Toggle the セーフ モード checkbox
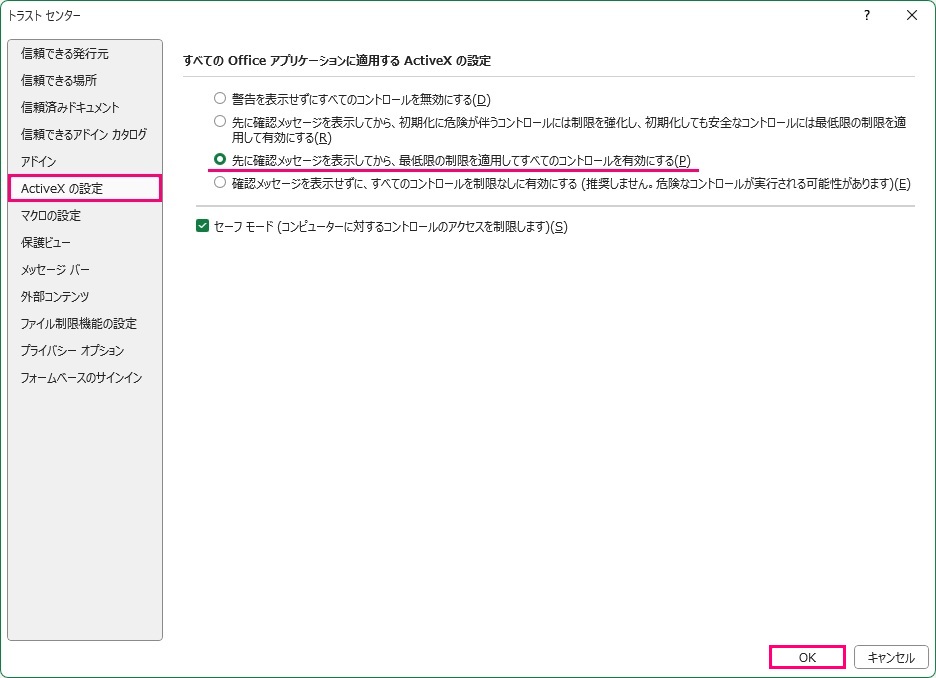This screenshot has width=936, height=678. coord(202,226)
